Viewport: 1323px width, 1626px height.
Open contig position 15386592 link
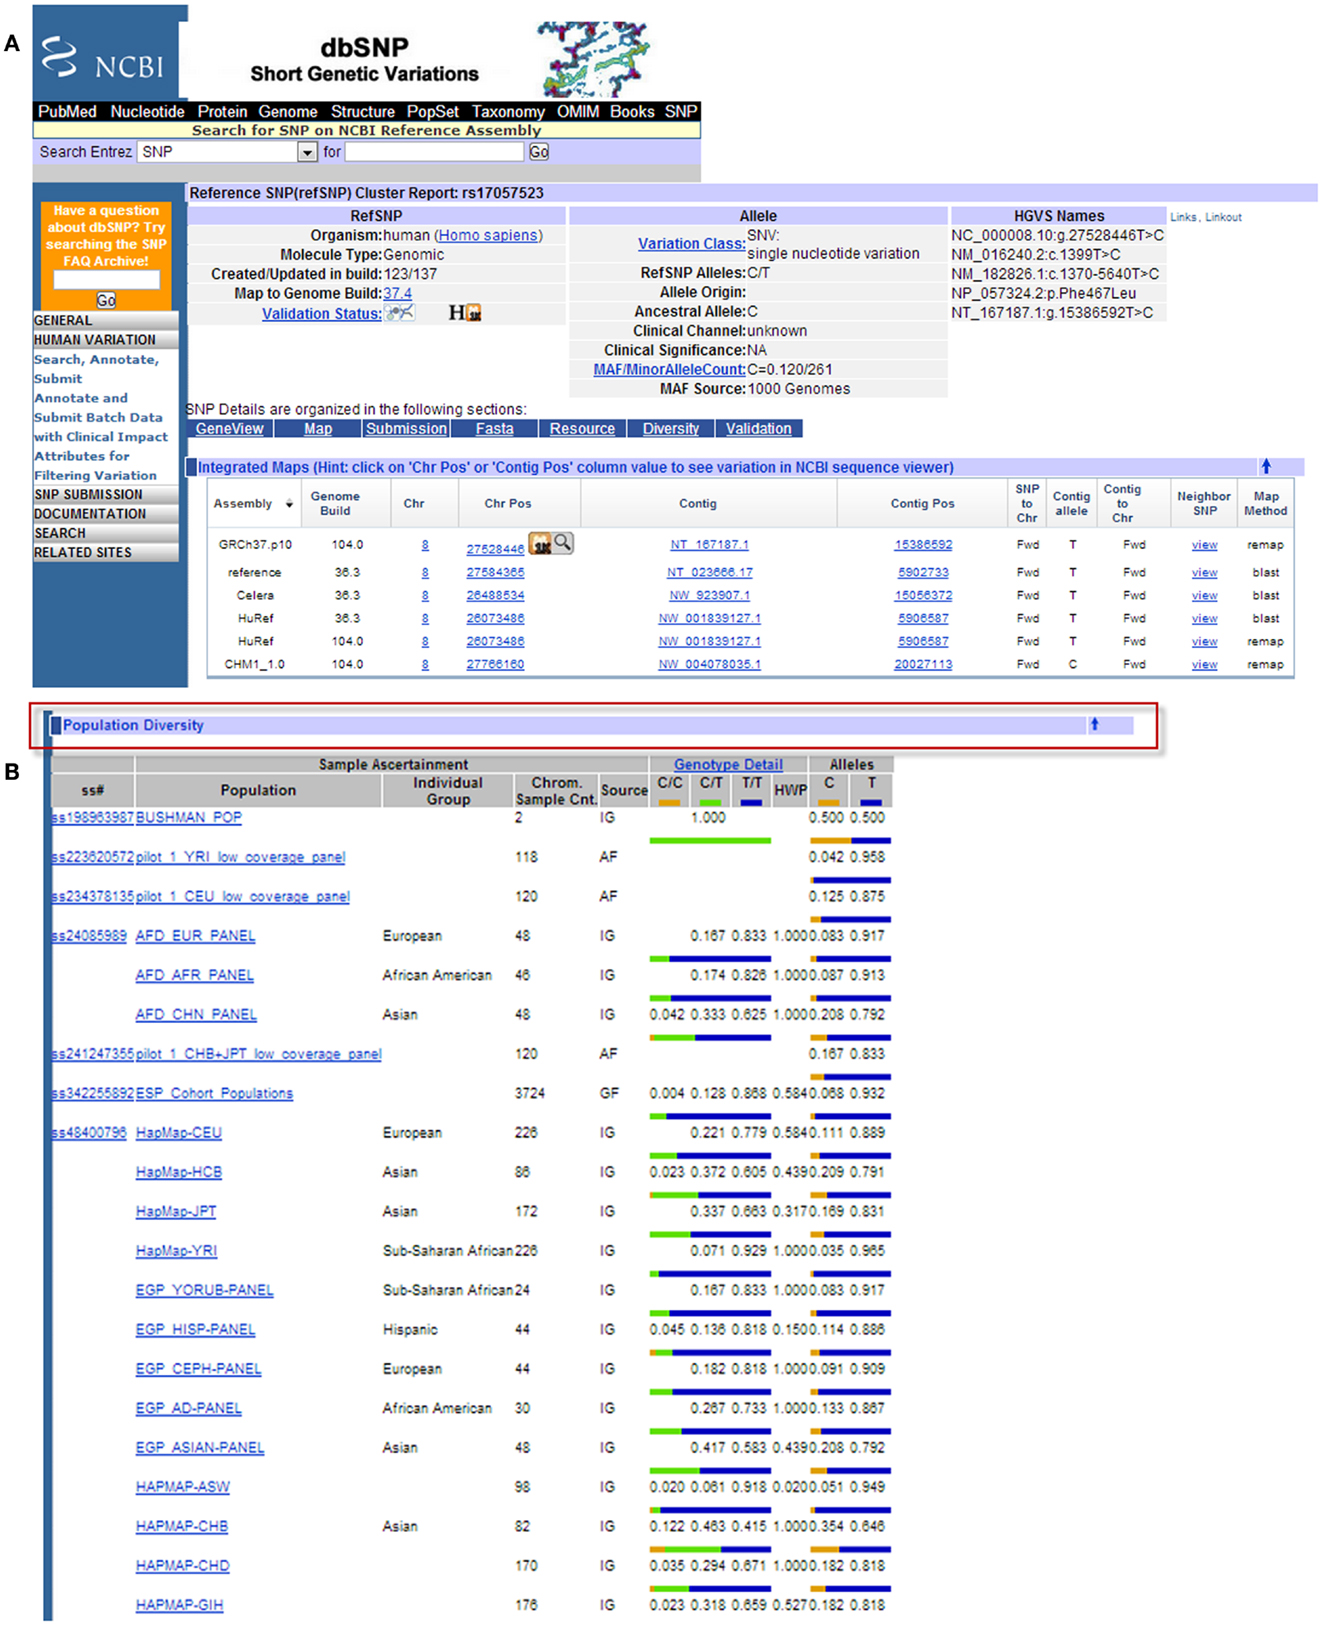click(x=923, y=545)
